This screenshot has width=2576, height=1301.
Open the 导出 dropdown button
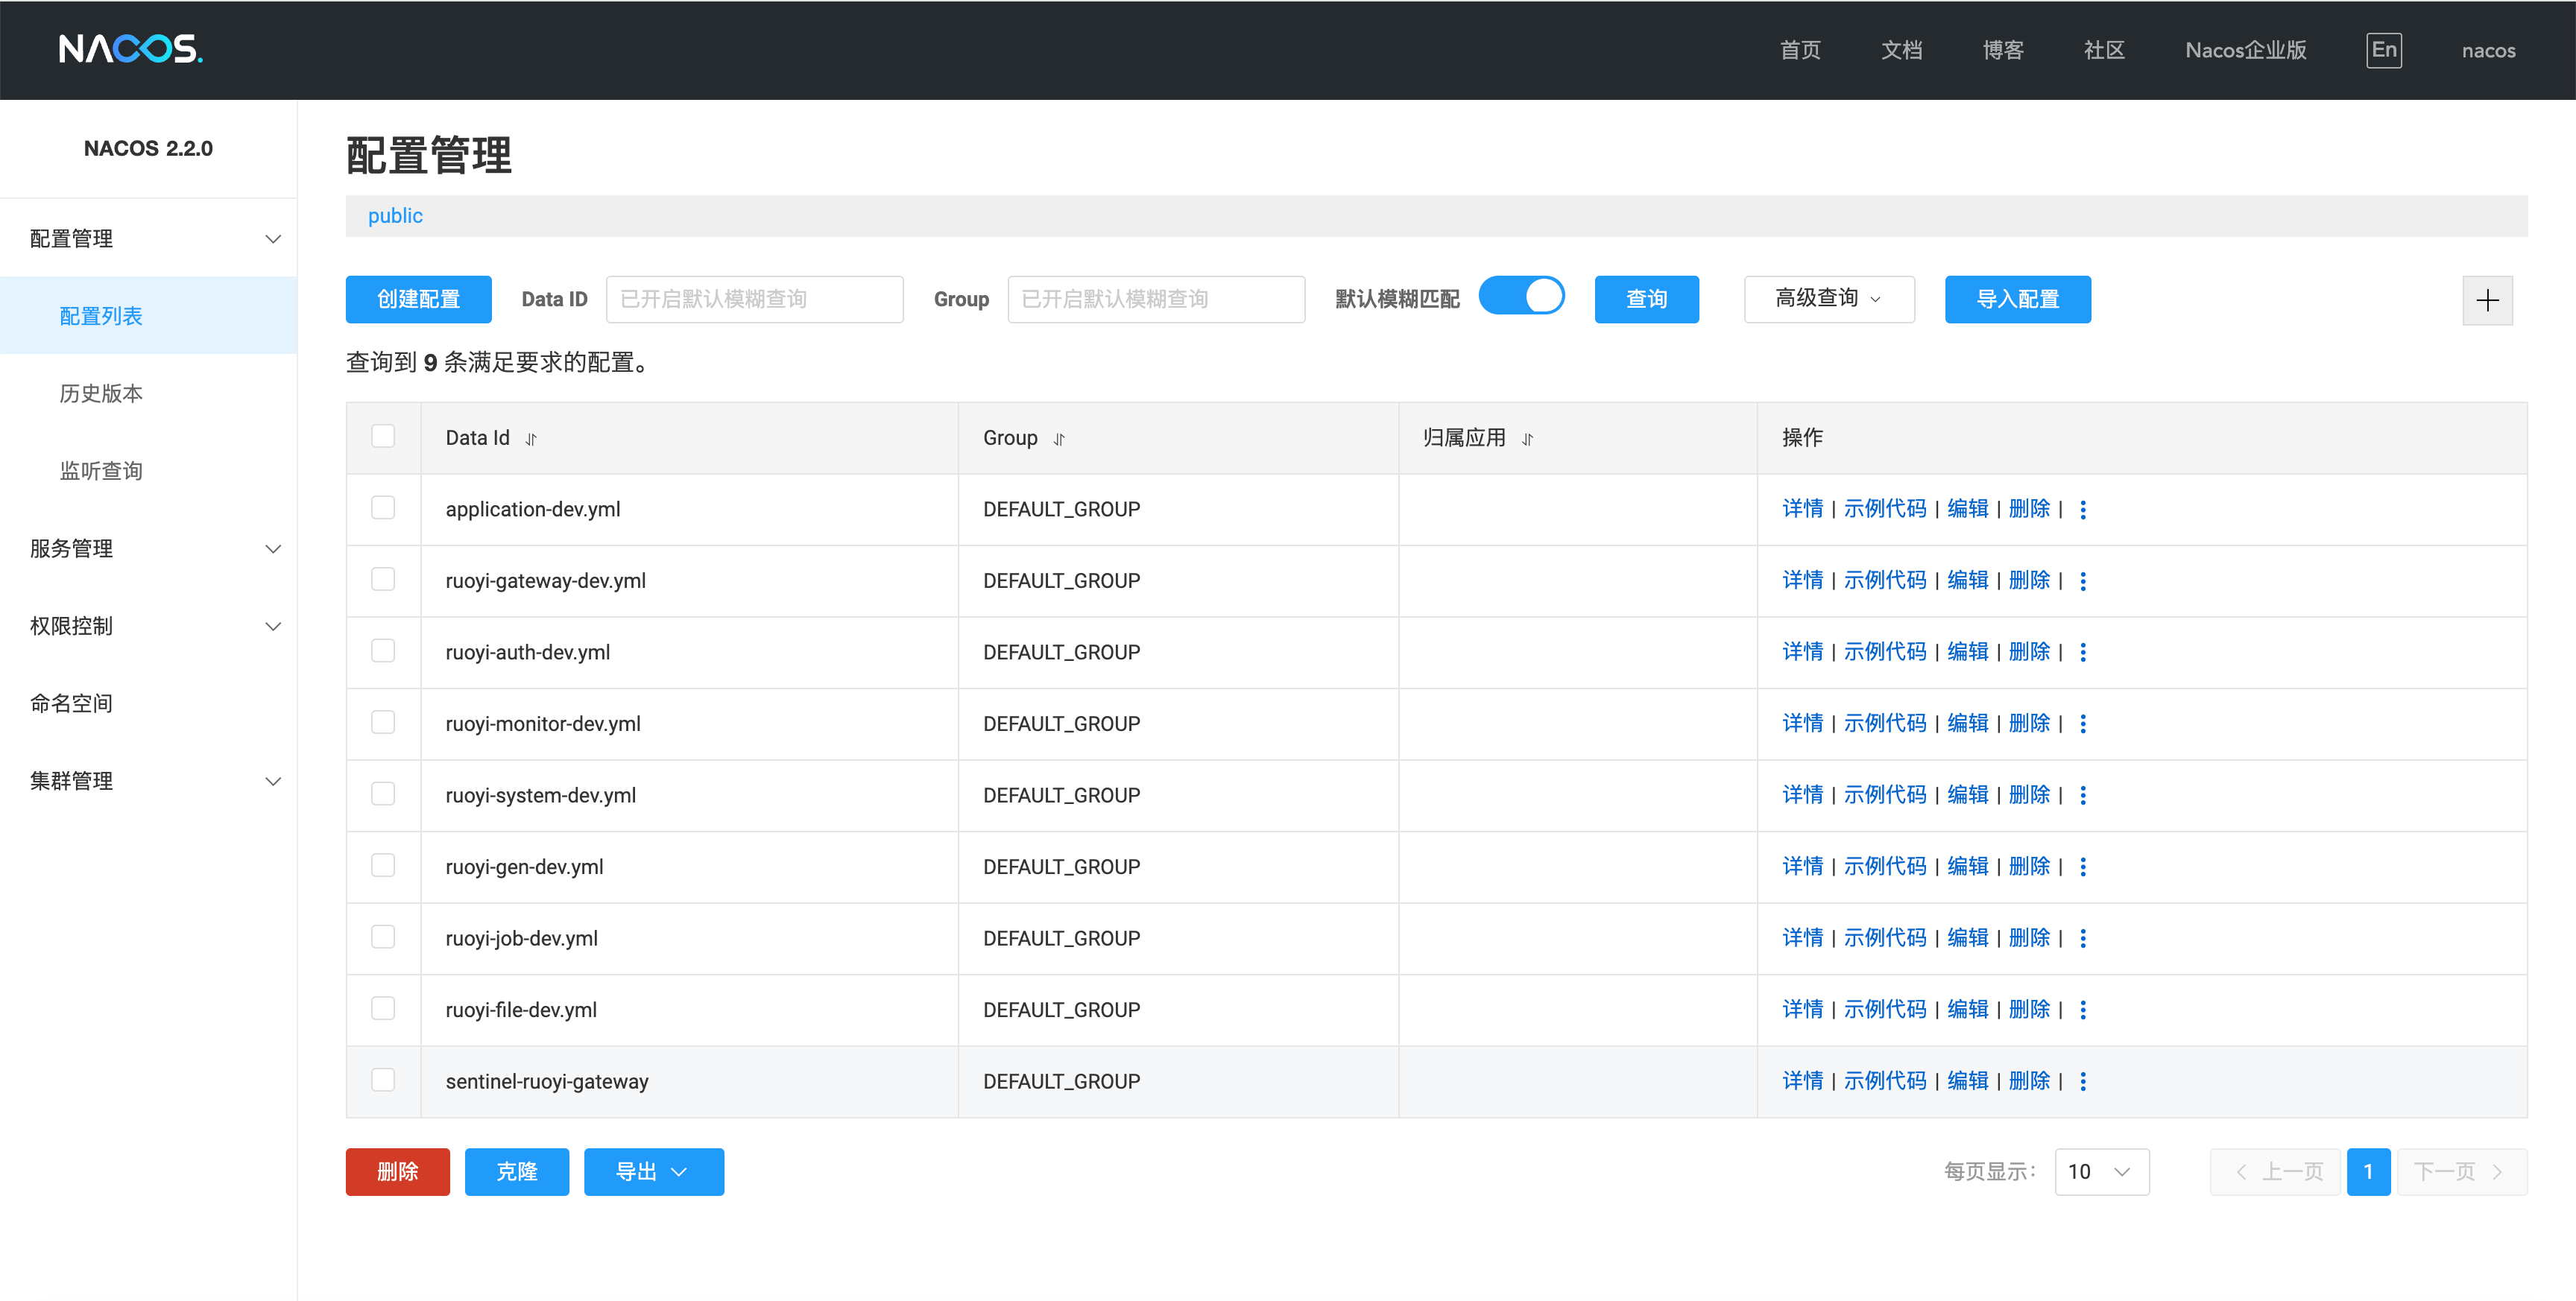coord(653,1172)
